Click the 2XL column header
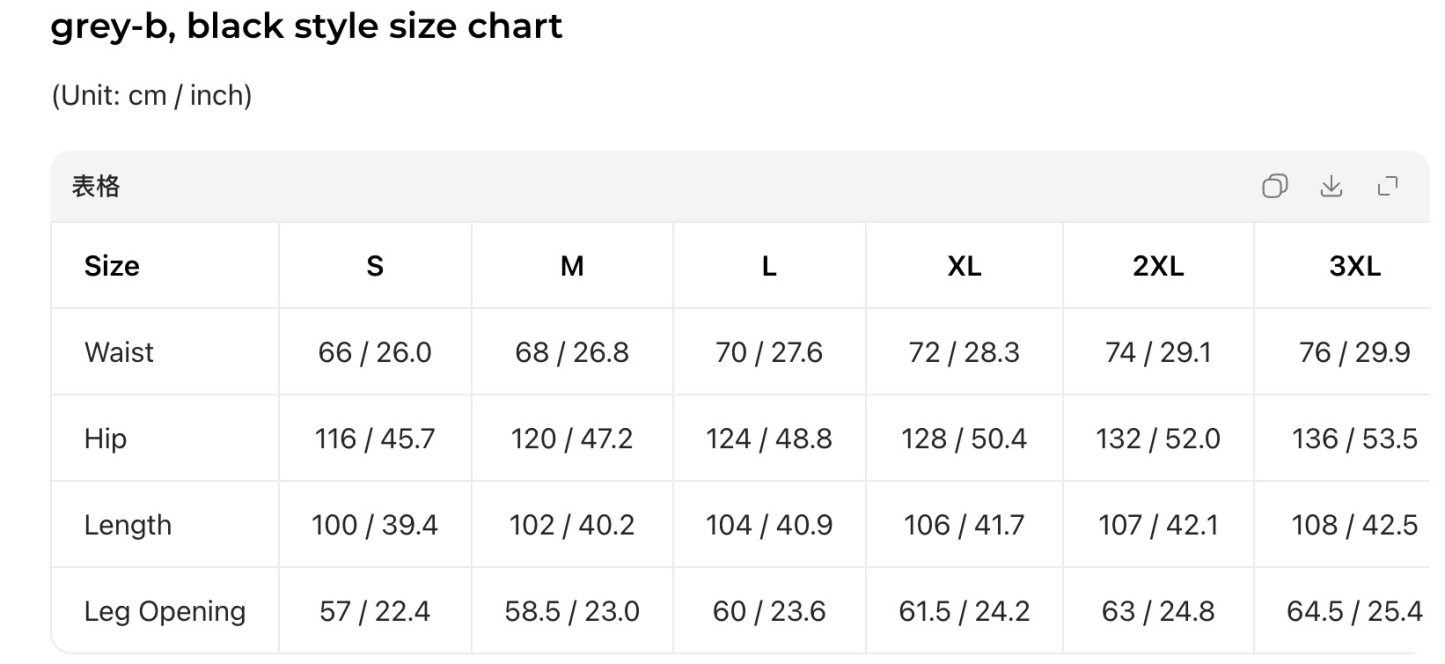The image size is (1445, 664). point(1158,266)
